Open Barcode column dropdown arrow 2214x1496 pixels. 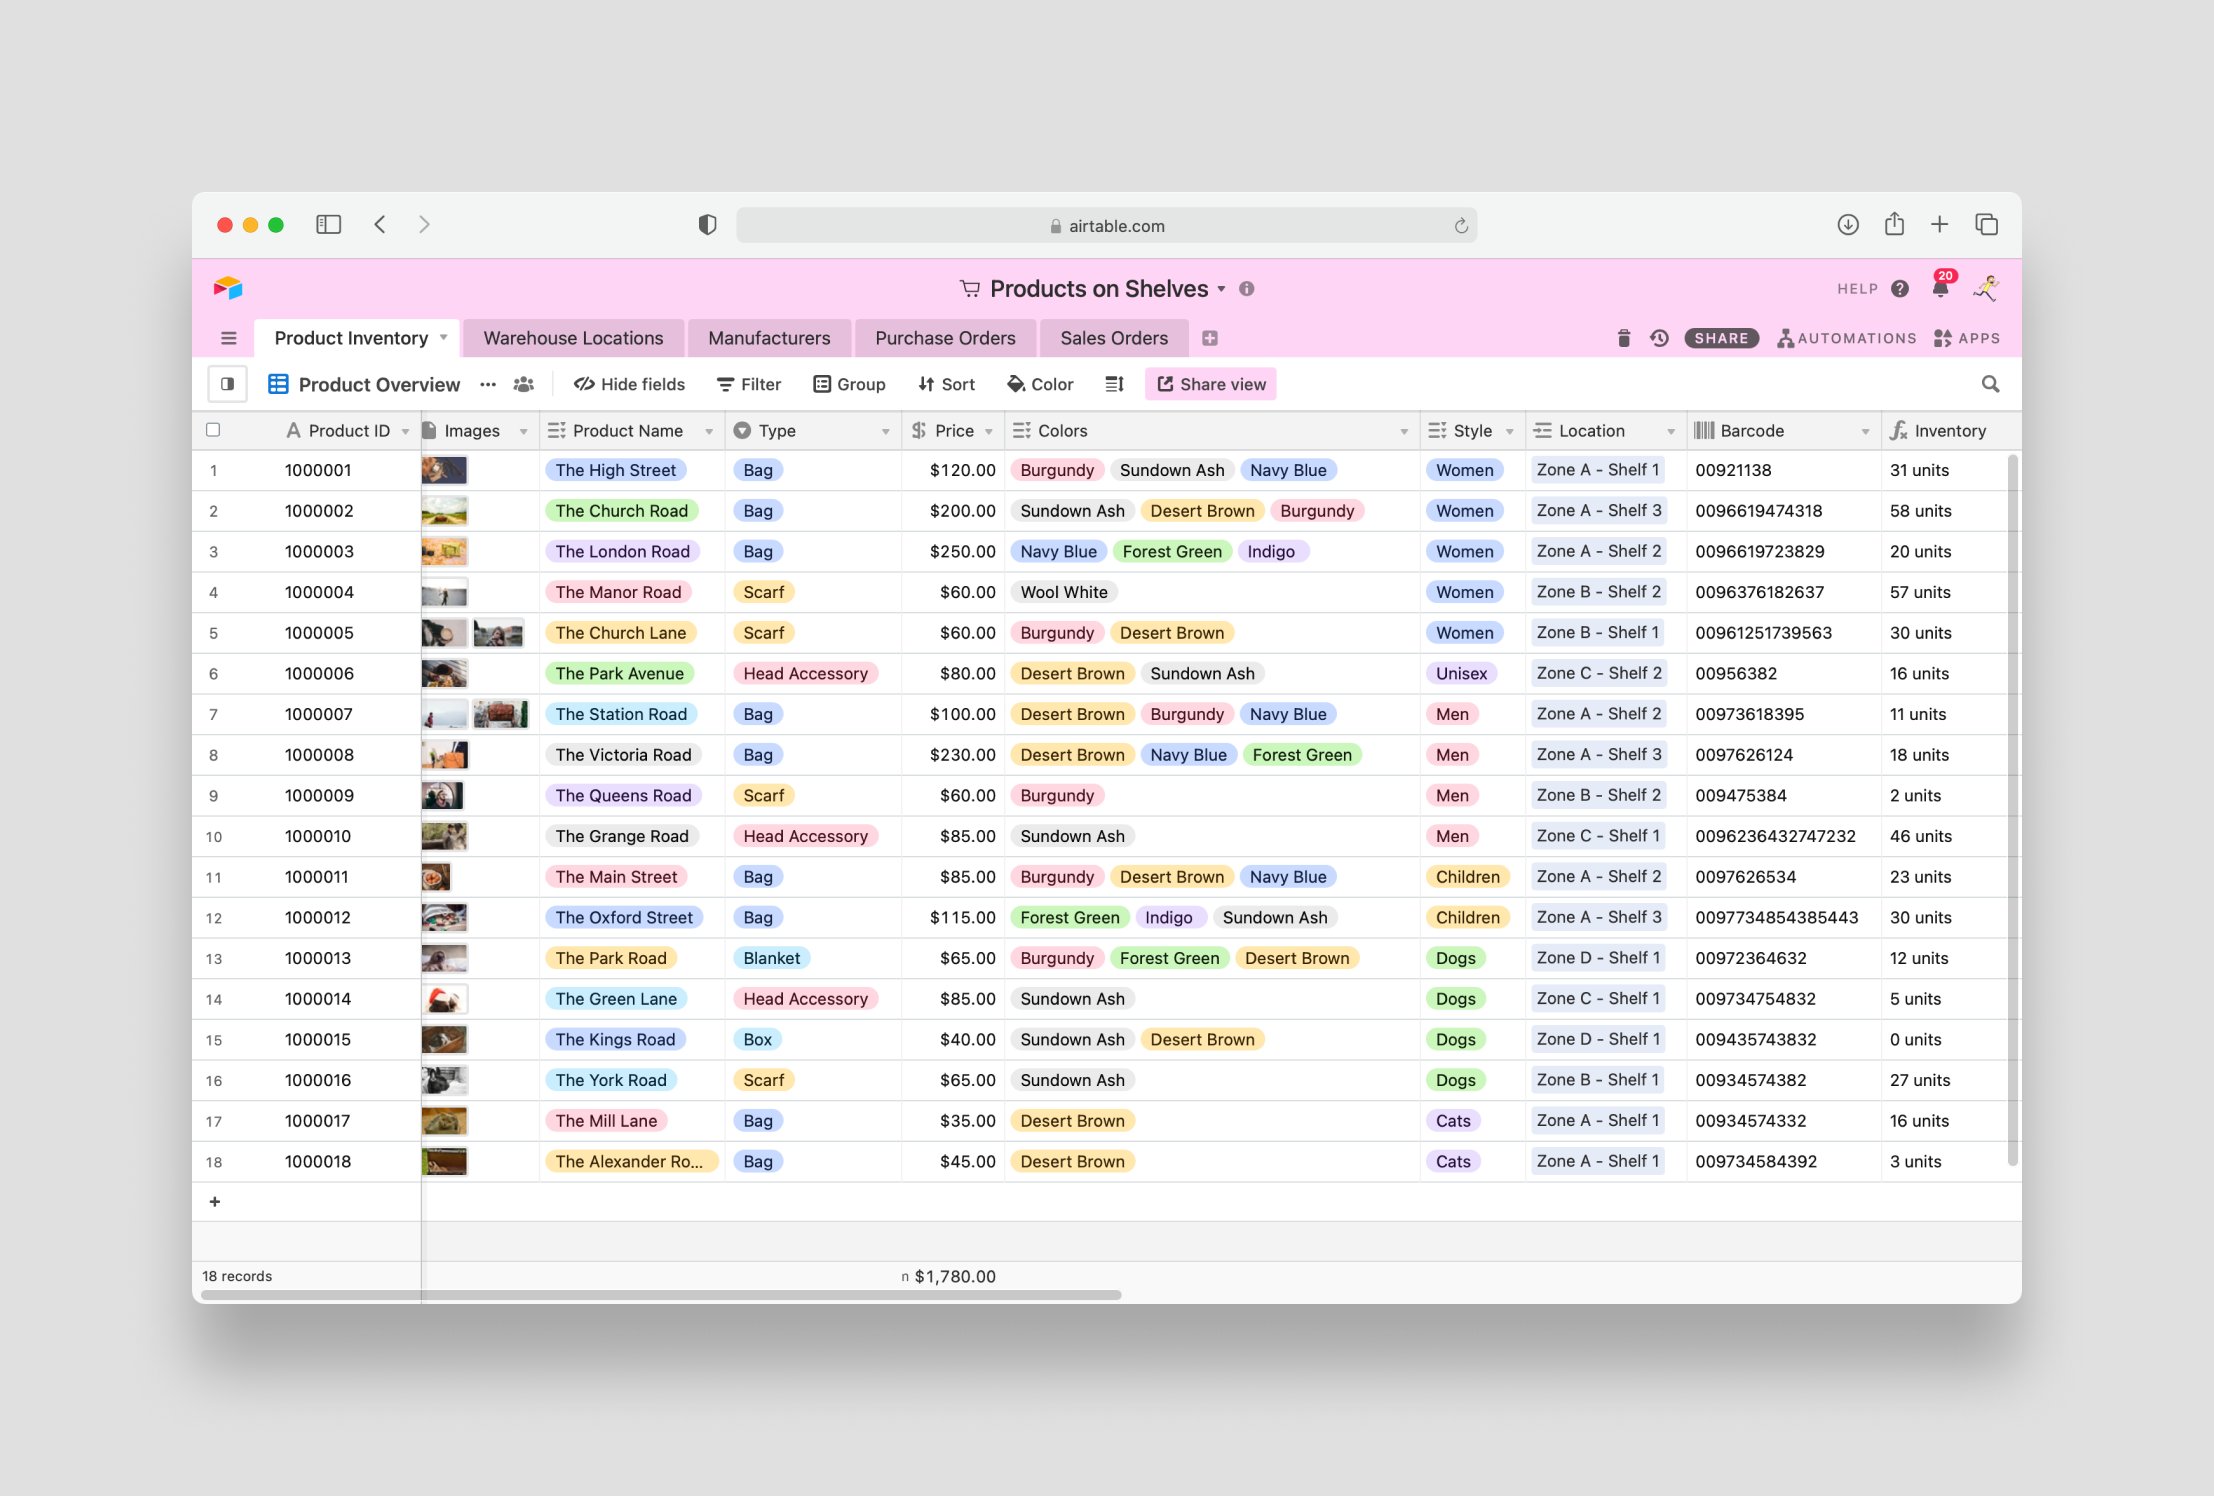pyautogui.click(x=1865, y=431)
